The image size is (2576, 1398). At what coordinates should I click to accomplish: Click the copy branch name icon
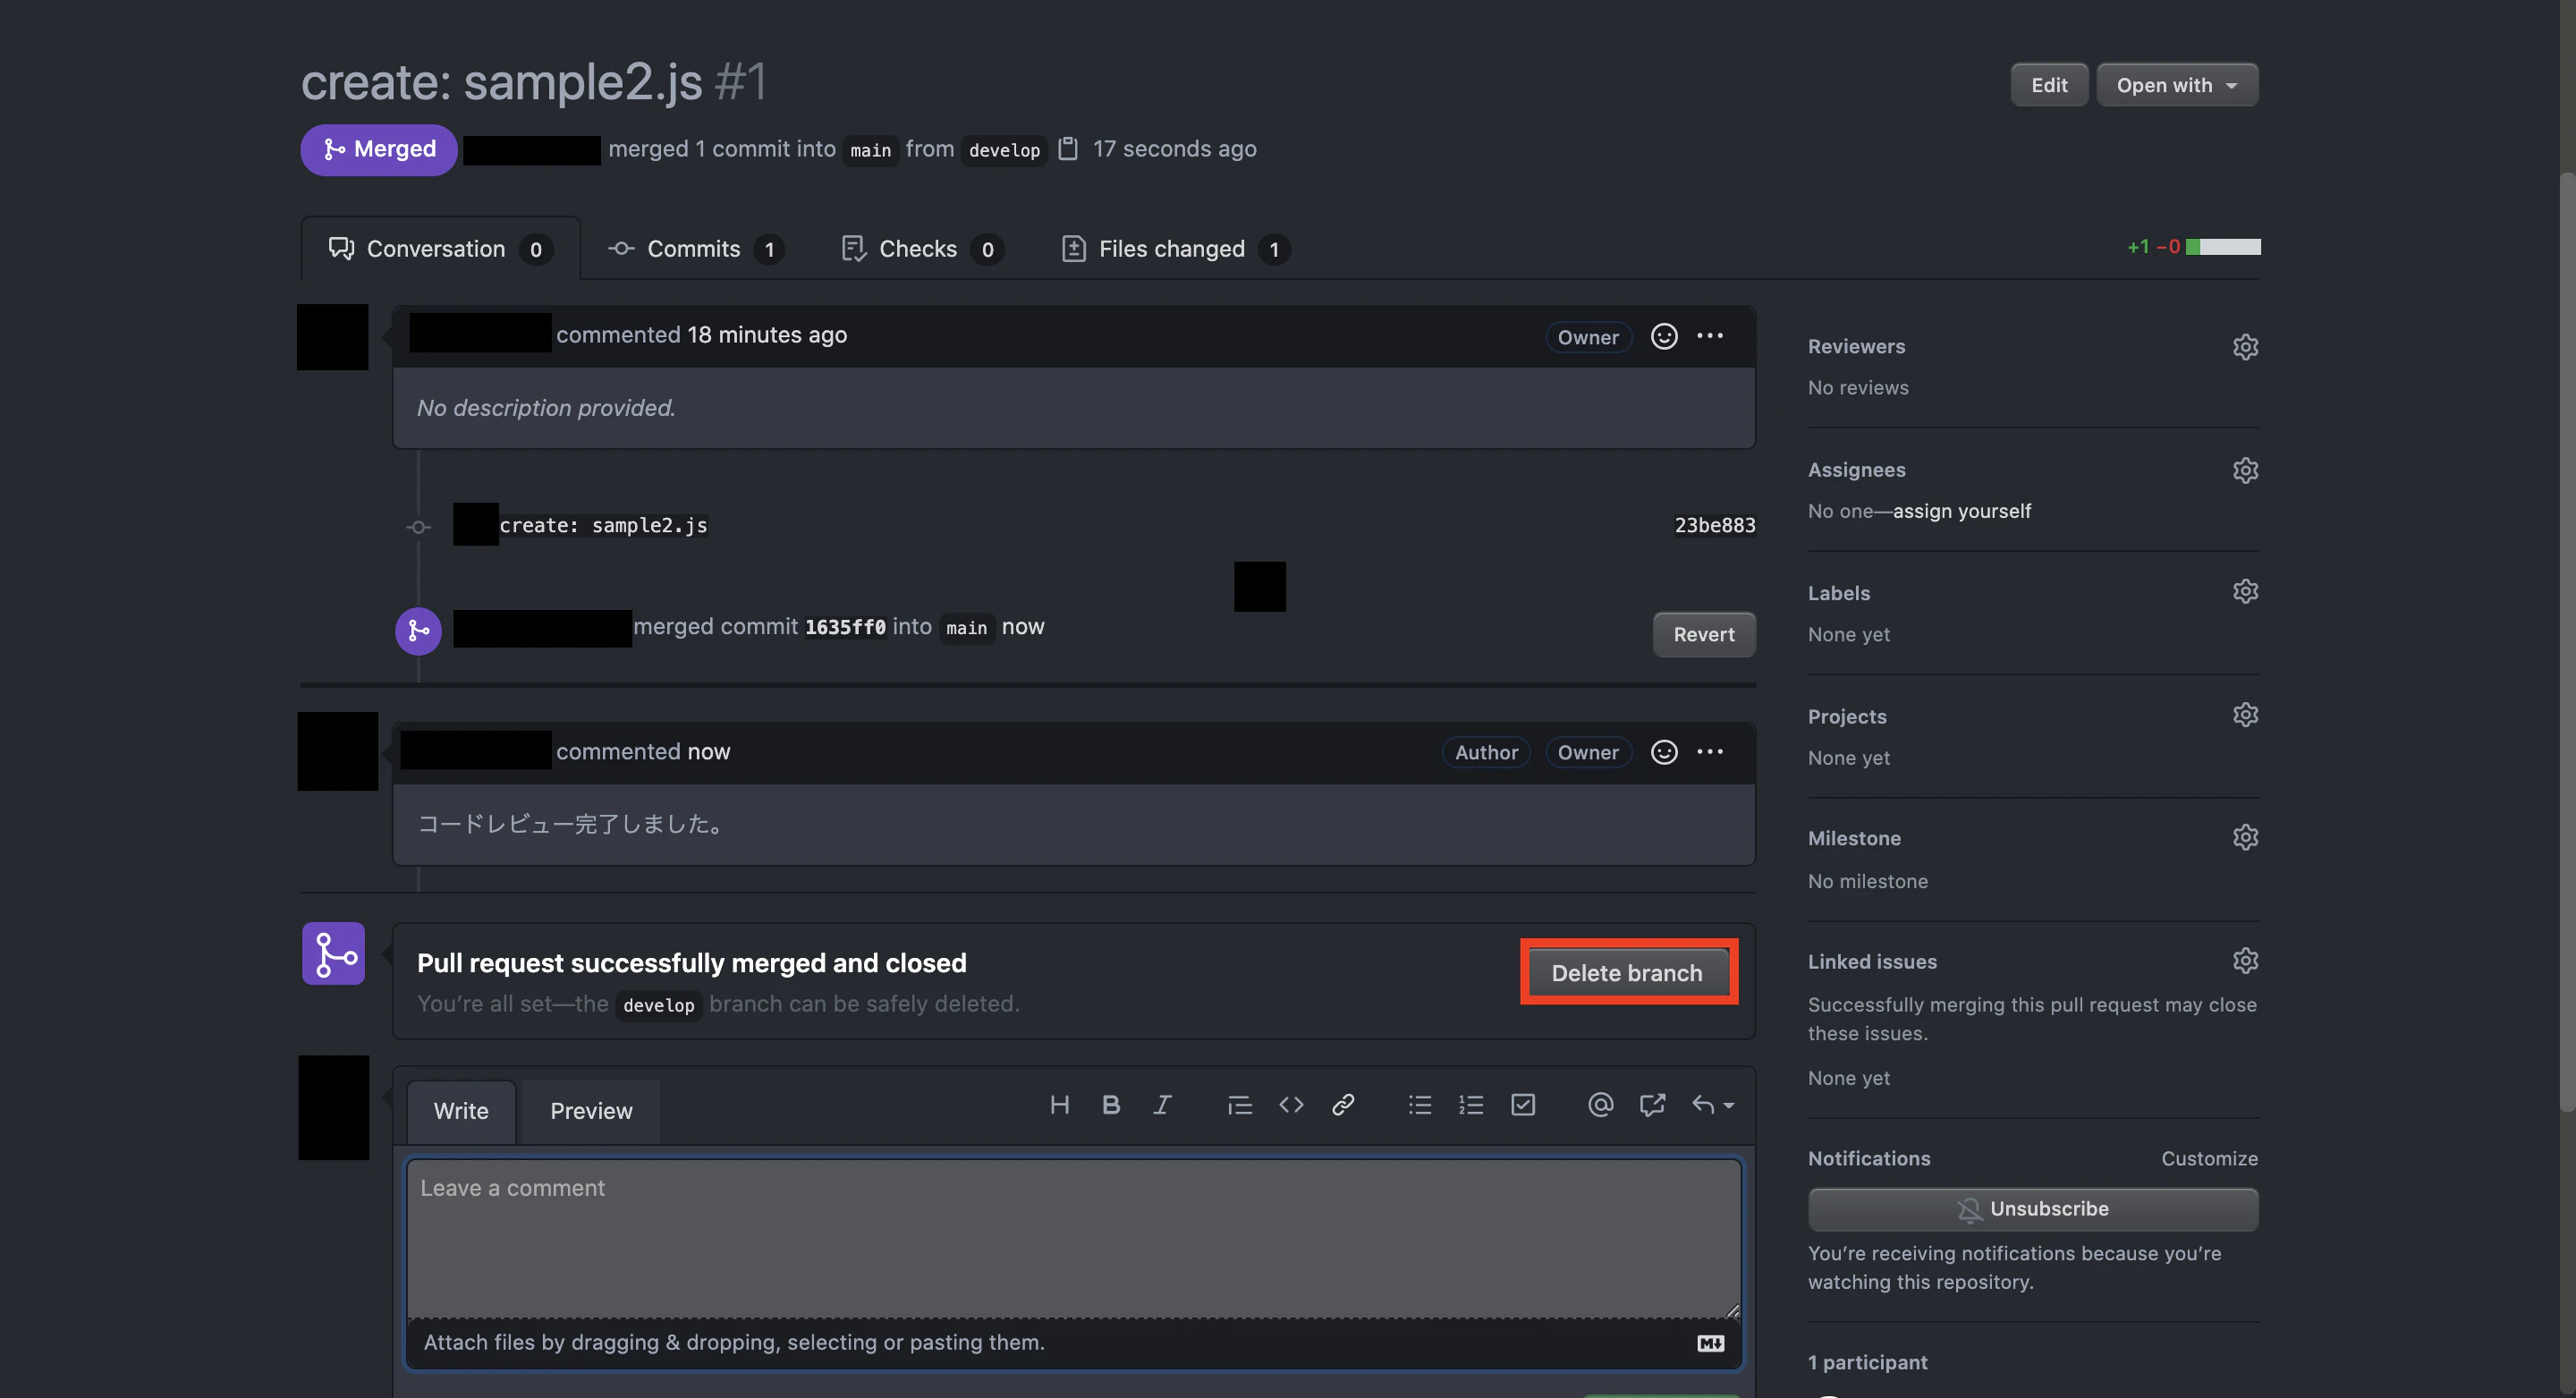[x=1068, y=148]
